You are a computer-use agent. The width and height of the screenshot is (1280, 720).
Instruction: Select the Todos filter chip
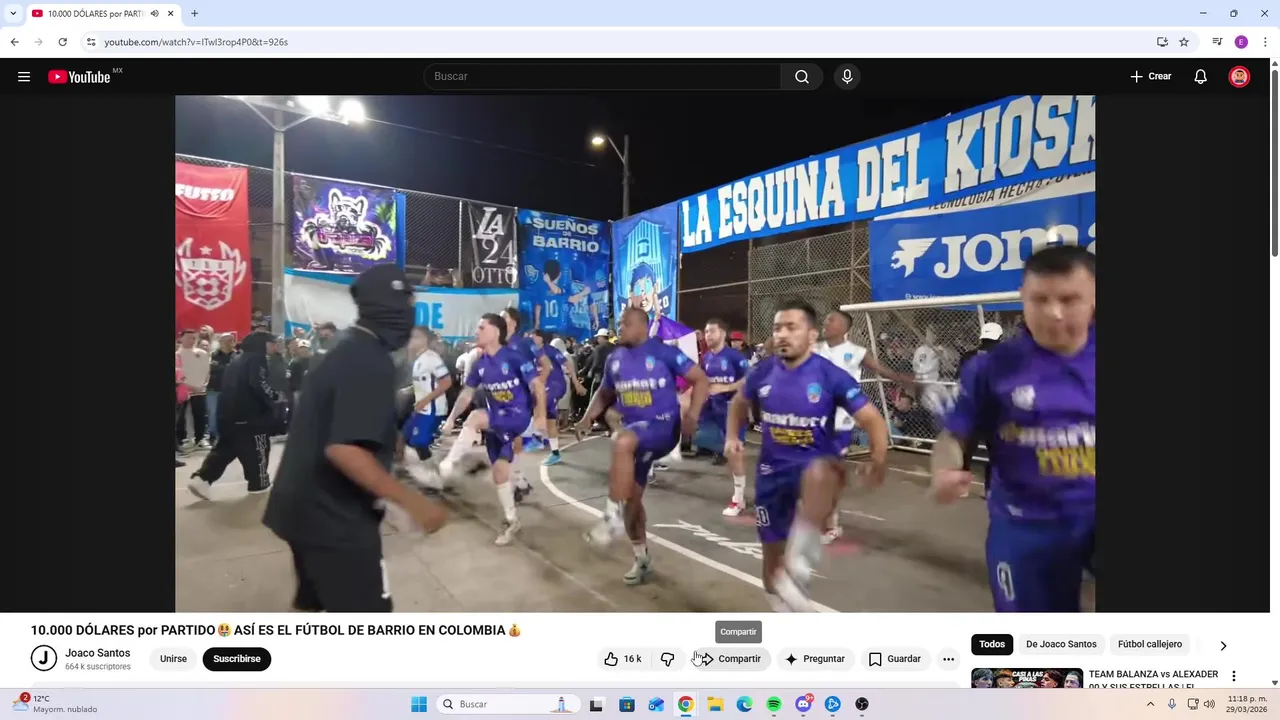(x=992, y=645)
